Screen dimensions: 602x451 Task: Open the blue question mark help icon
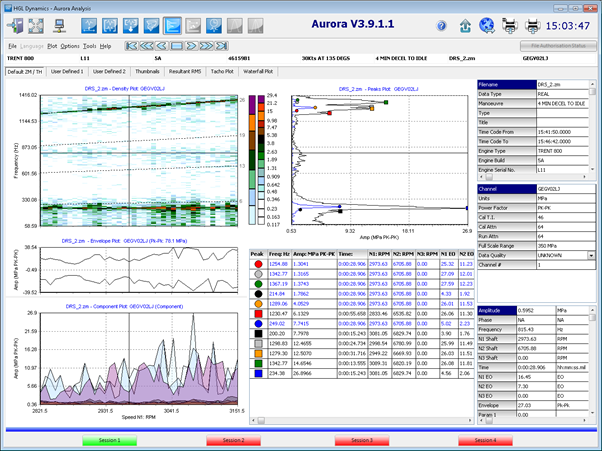[x=439, y=26]
